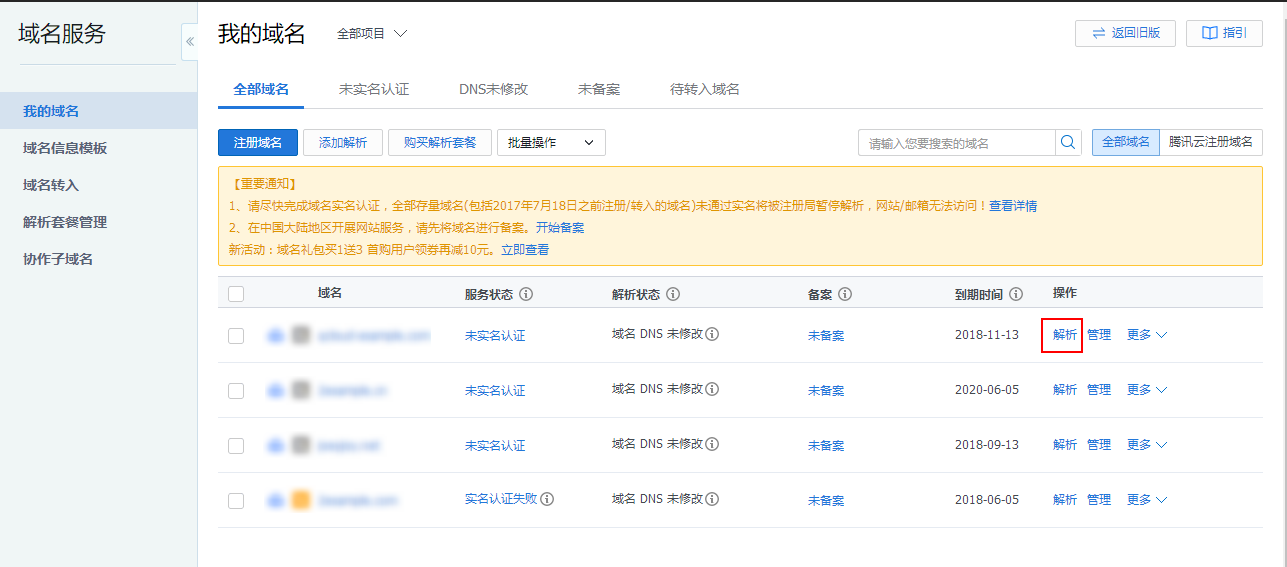Viewport: 1287px width, 567px height.
Task: Click the 添加解析 button
Action: point(343,143)
